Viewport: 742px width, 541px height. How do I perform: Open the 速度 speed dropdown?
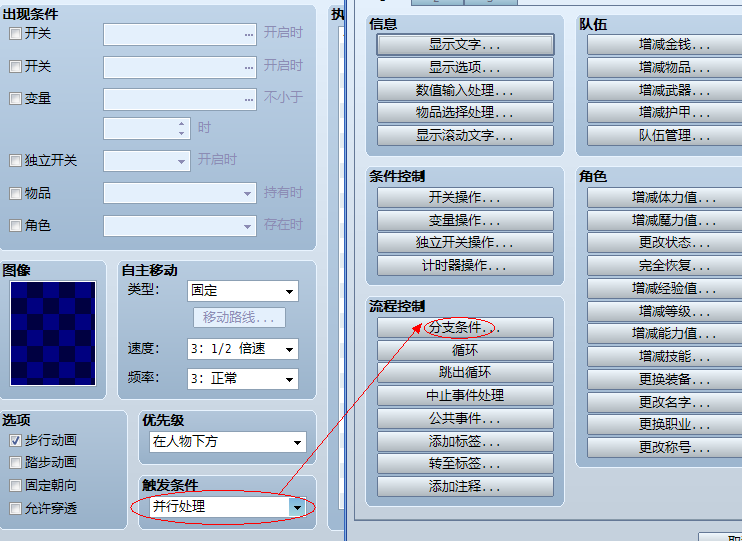pos(243,349)
